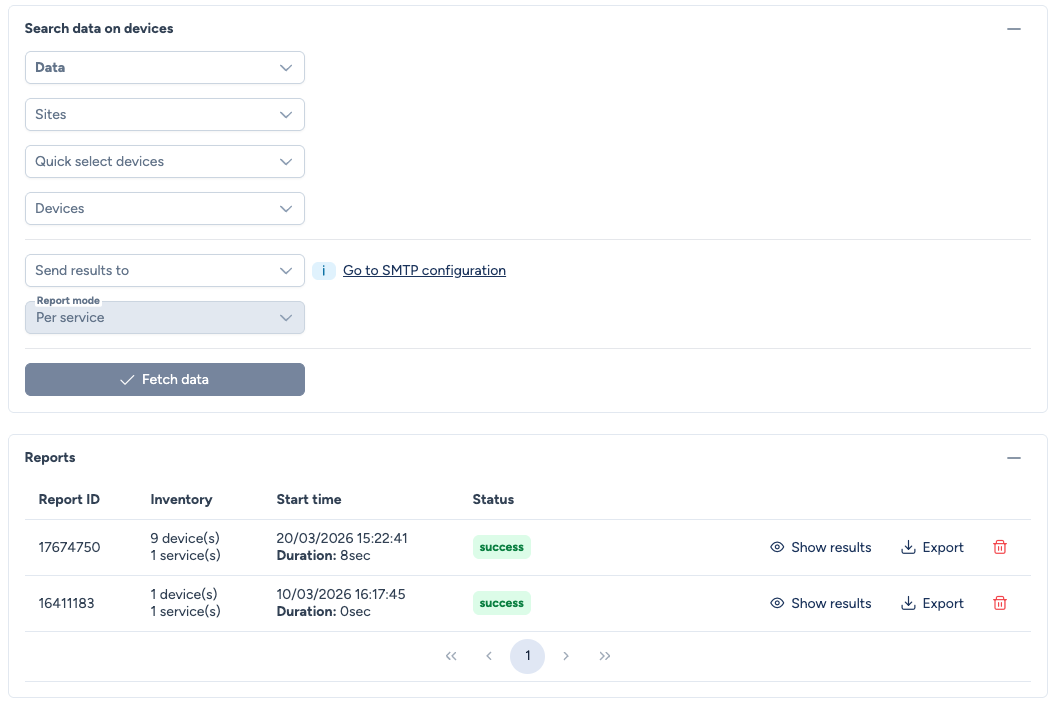The width and height of the screenshot is (1061, 706).
Task: Click the info icon beside SMTP link
Action: click(324, 271)
